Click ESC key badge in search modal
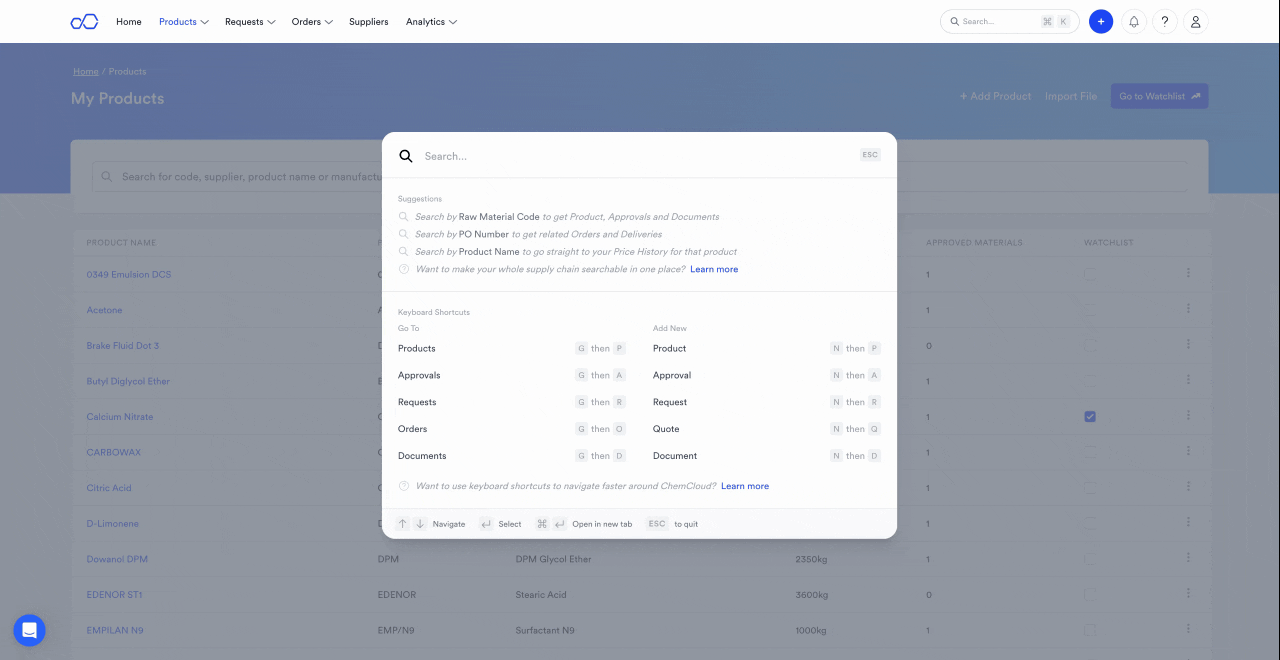Viewport: 1280px width, 660px height. click(x=870, y=155)
